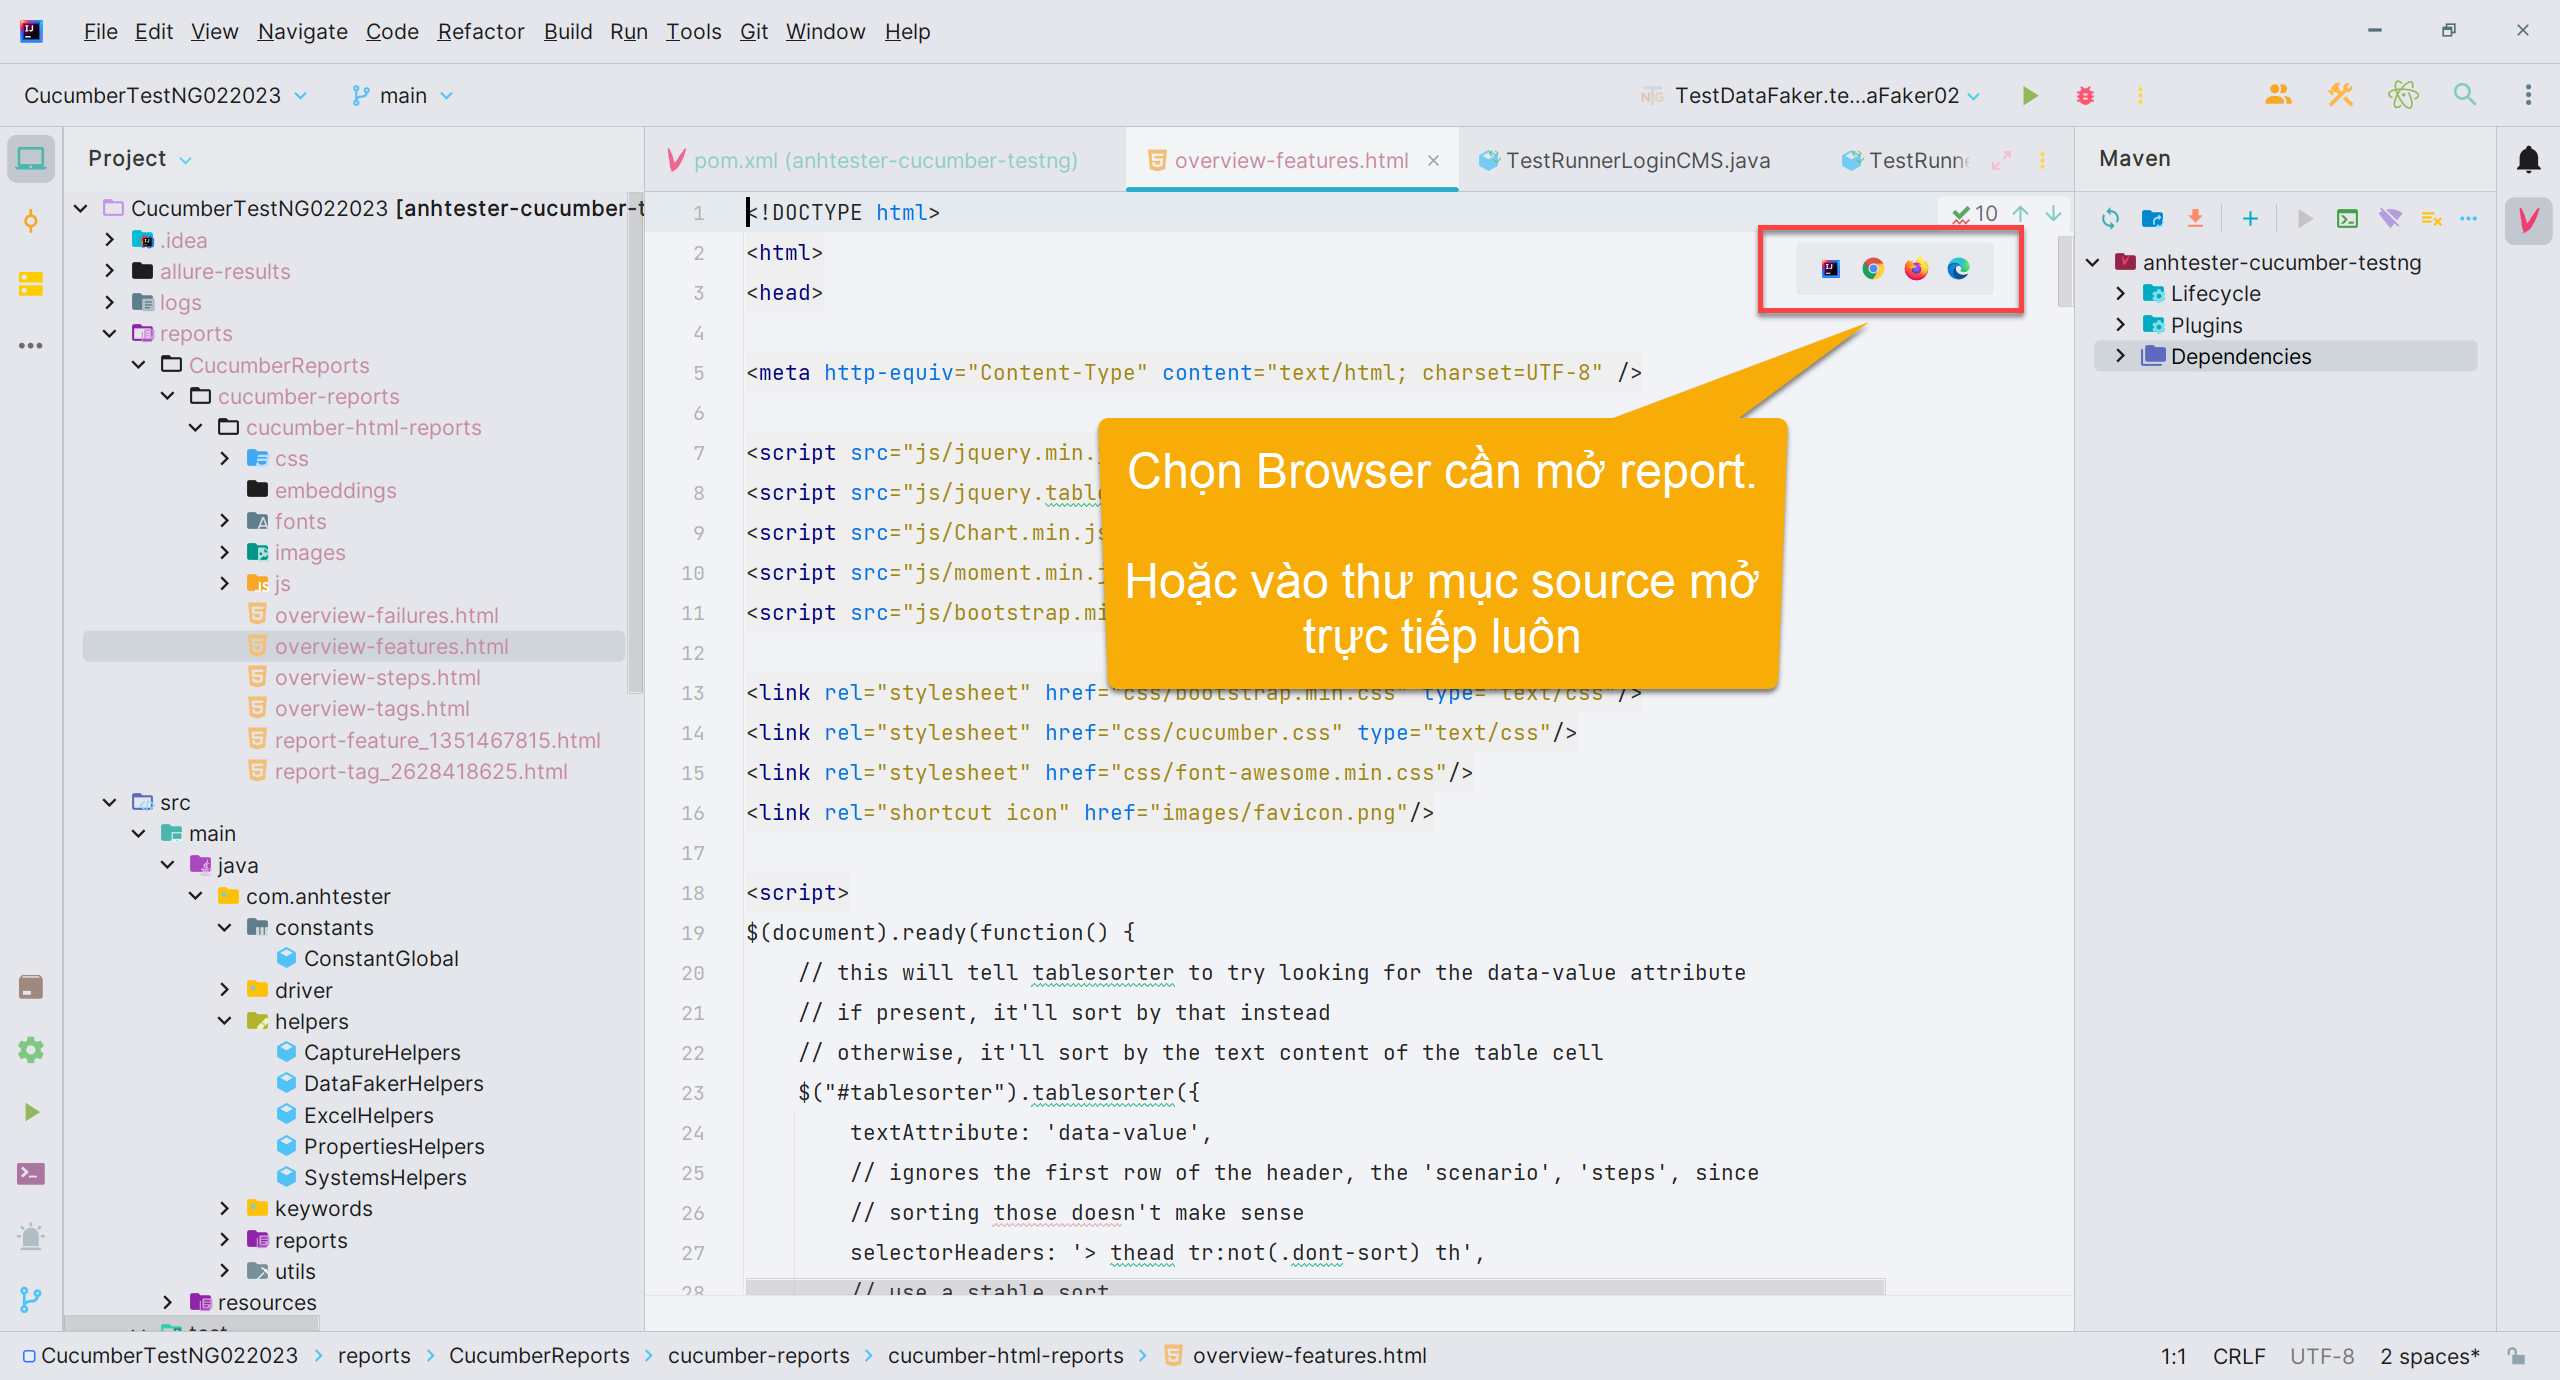Viewport: 2560px width, 1380px height.
Task: Open Notifications bell icon
Action: tap(2529, 159)
